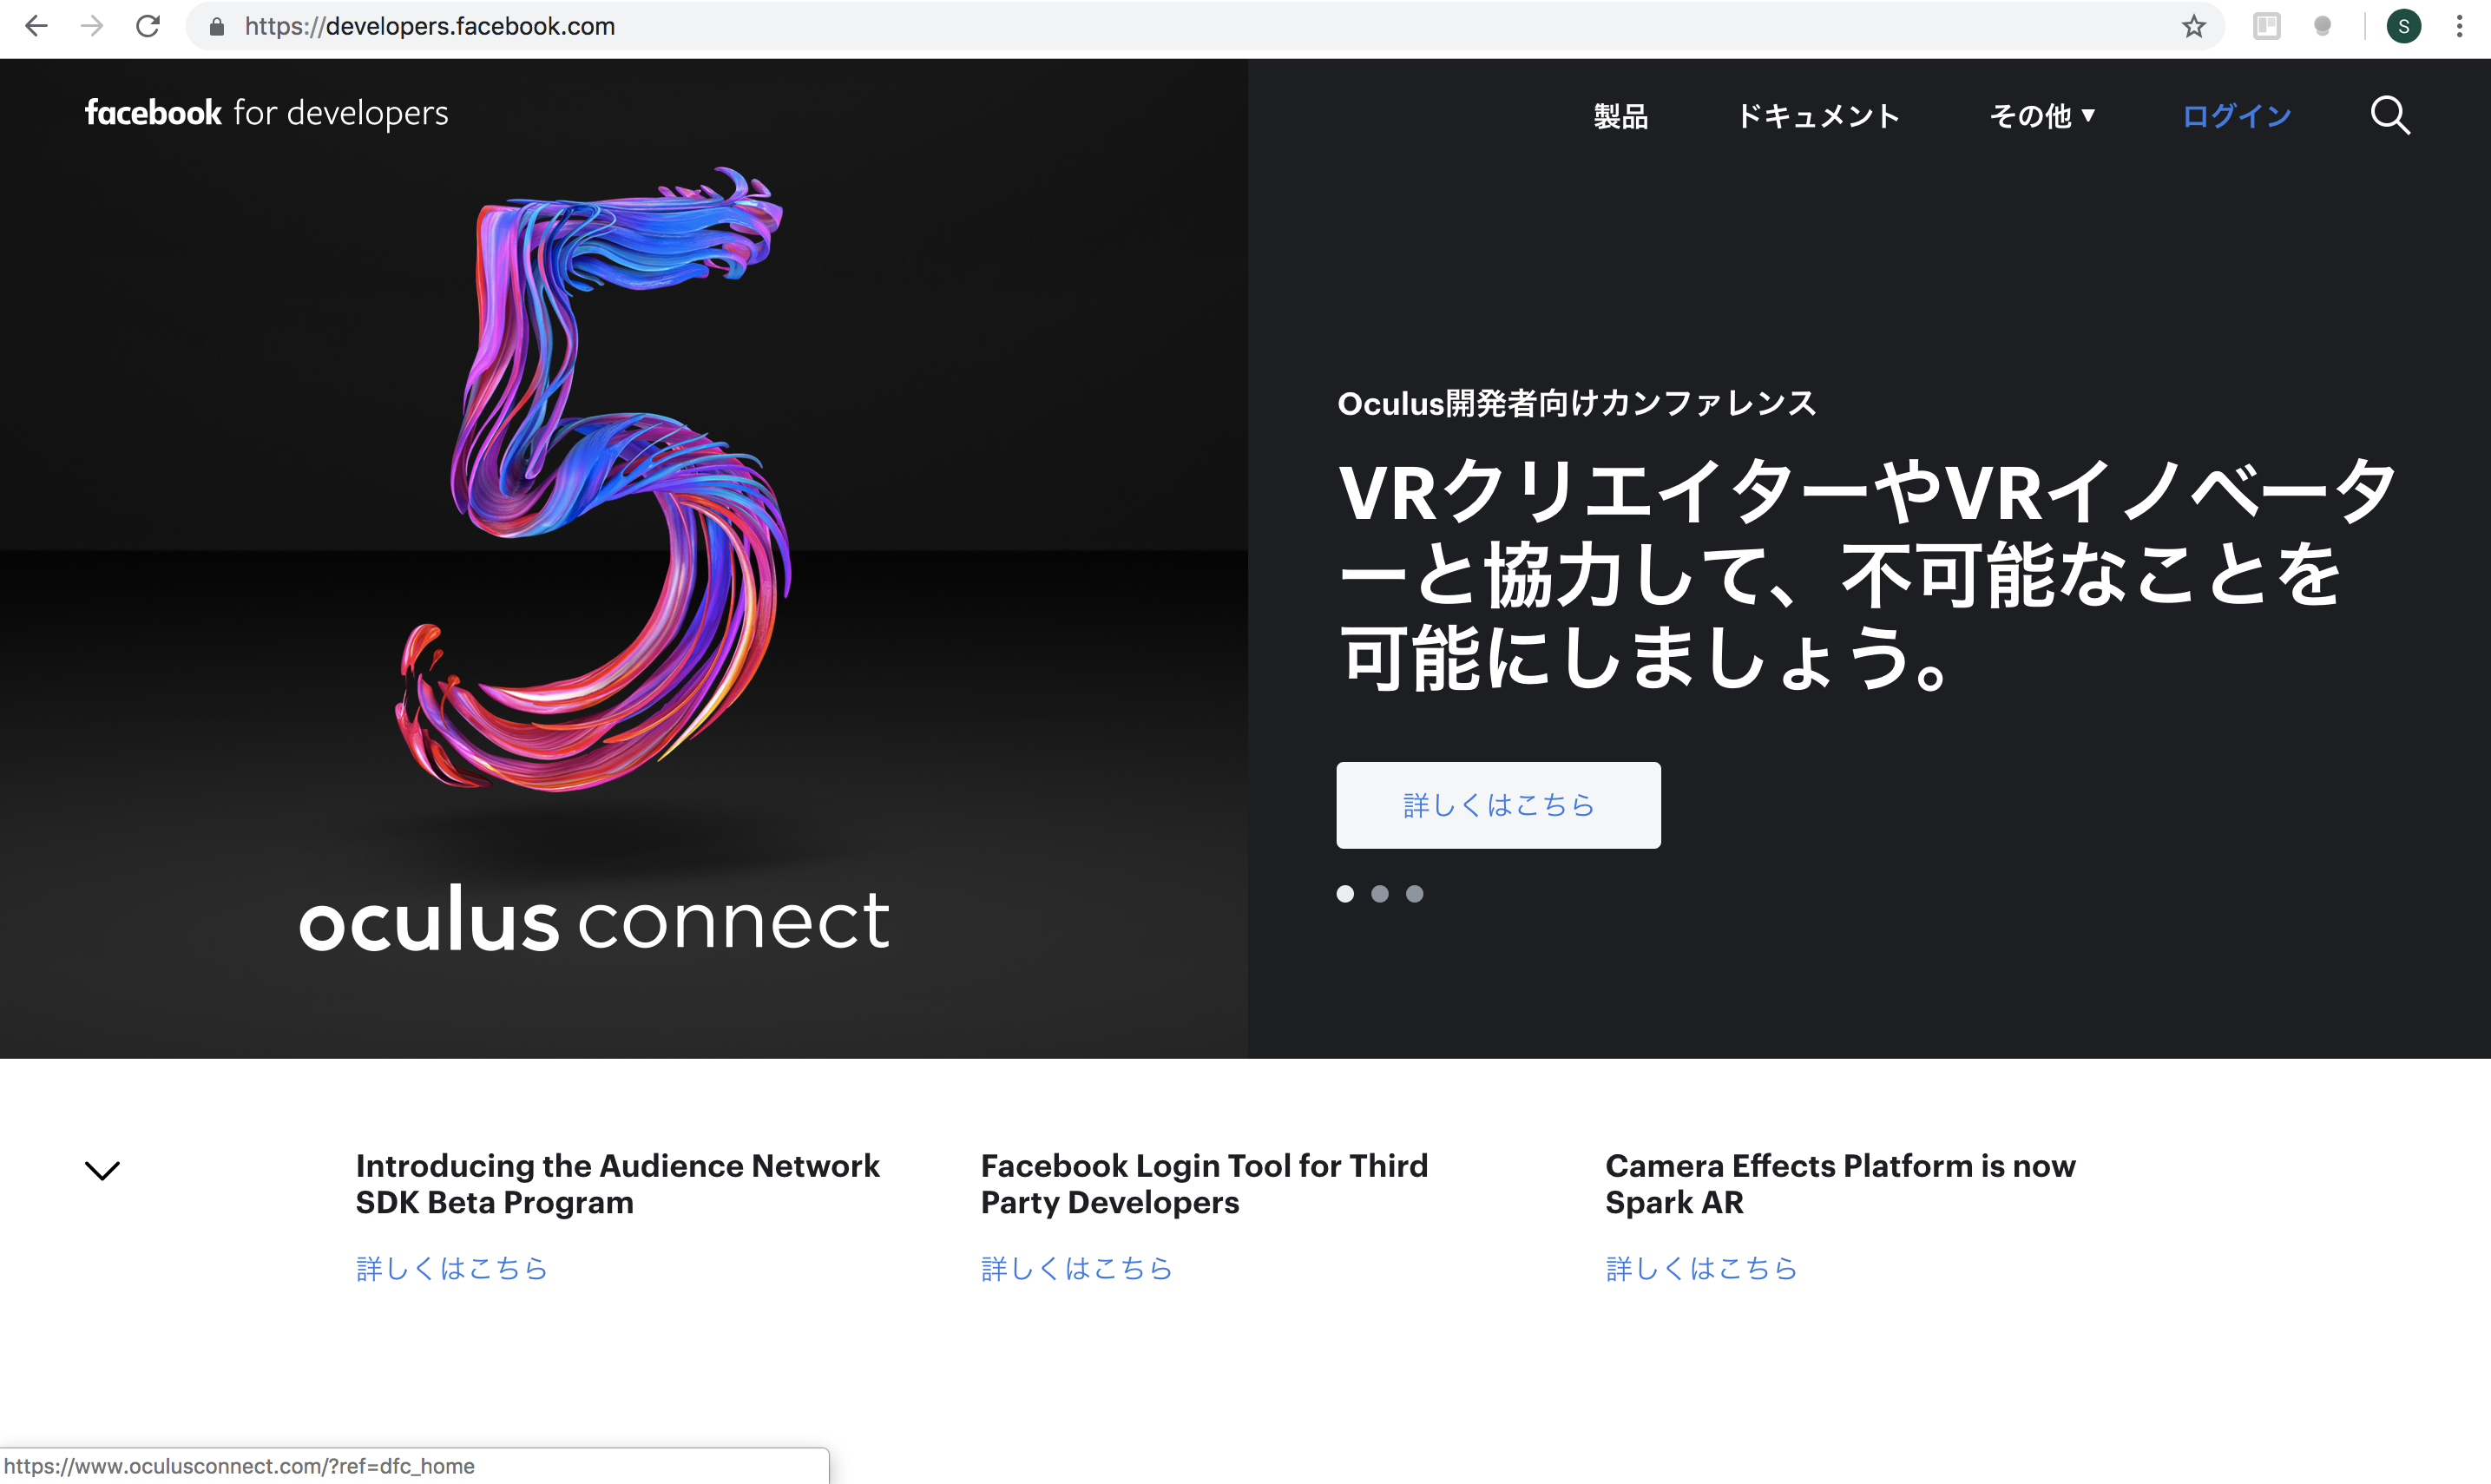Screen dimensions: 2491x1484
Task: Open the square extension icon beside the bookmark star
Action: click(2266, 26)
